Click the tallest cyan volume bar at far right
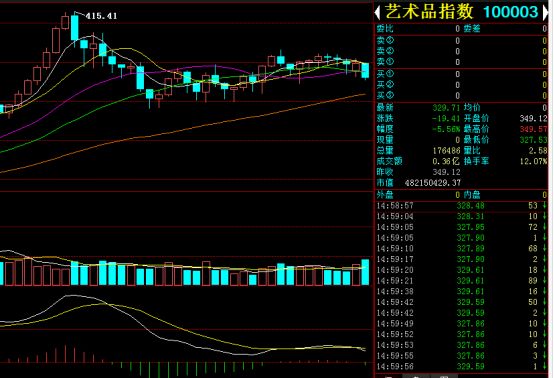 365,272
